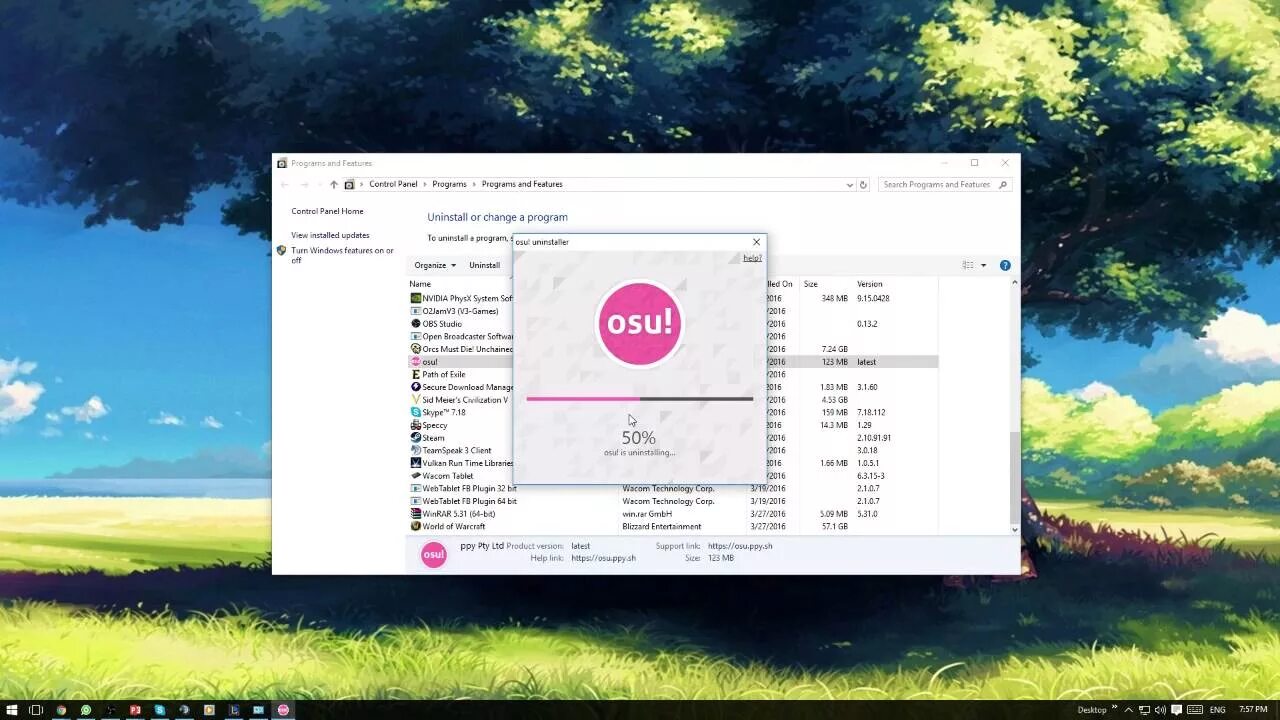The width and height of the screenshot is (1280, 720).
Task: Select the Speccy row in list
Action: [673, 425]
